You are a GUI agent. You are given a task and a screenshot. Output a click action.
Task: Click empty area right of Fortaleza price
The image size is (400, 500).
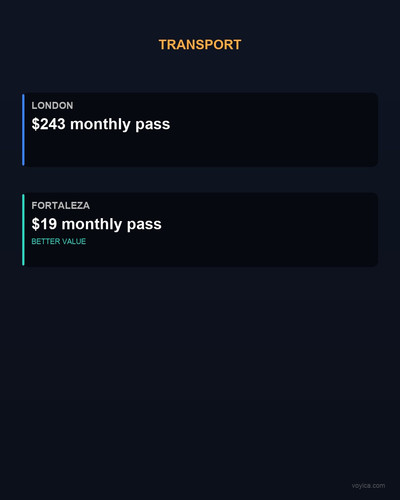[267, 224]
